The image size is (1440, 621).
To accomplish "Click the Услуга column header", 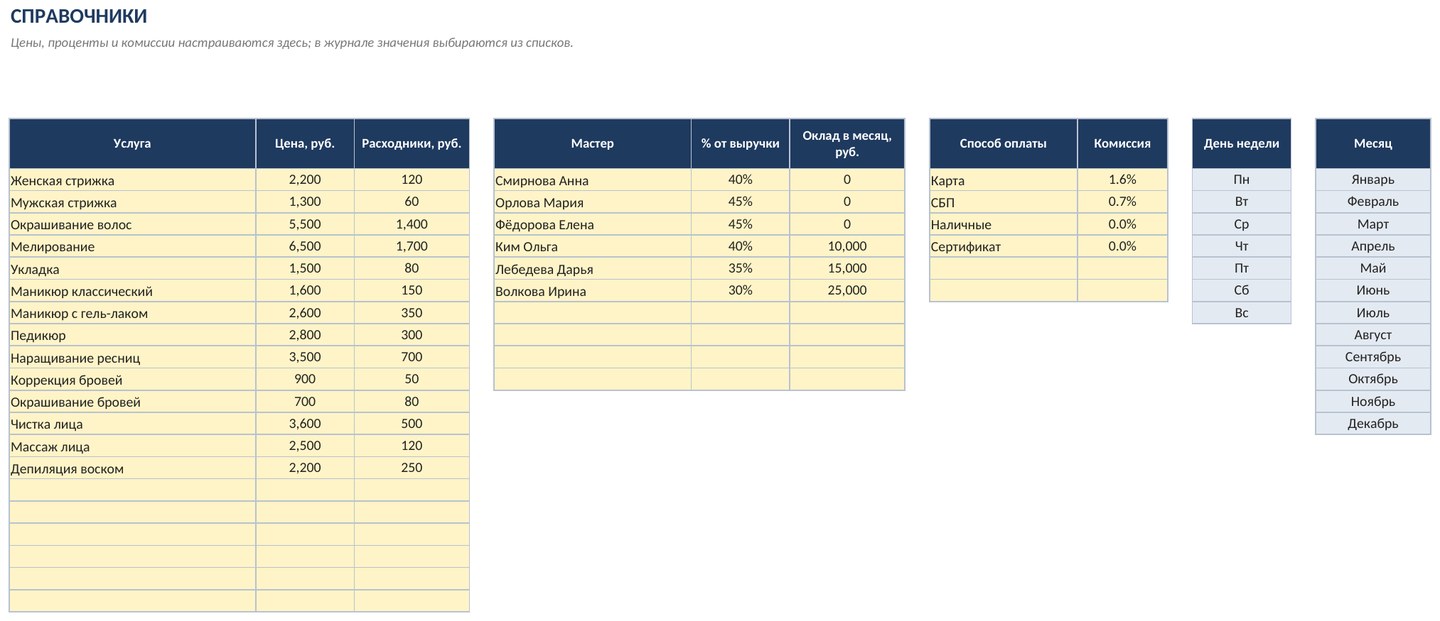I will (133, 144).
